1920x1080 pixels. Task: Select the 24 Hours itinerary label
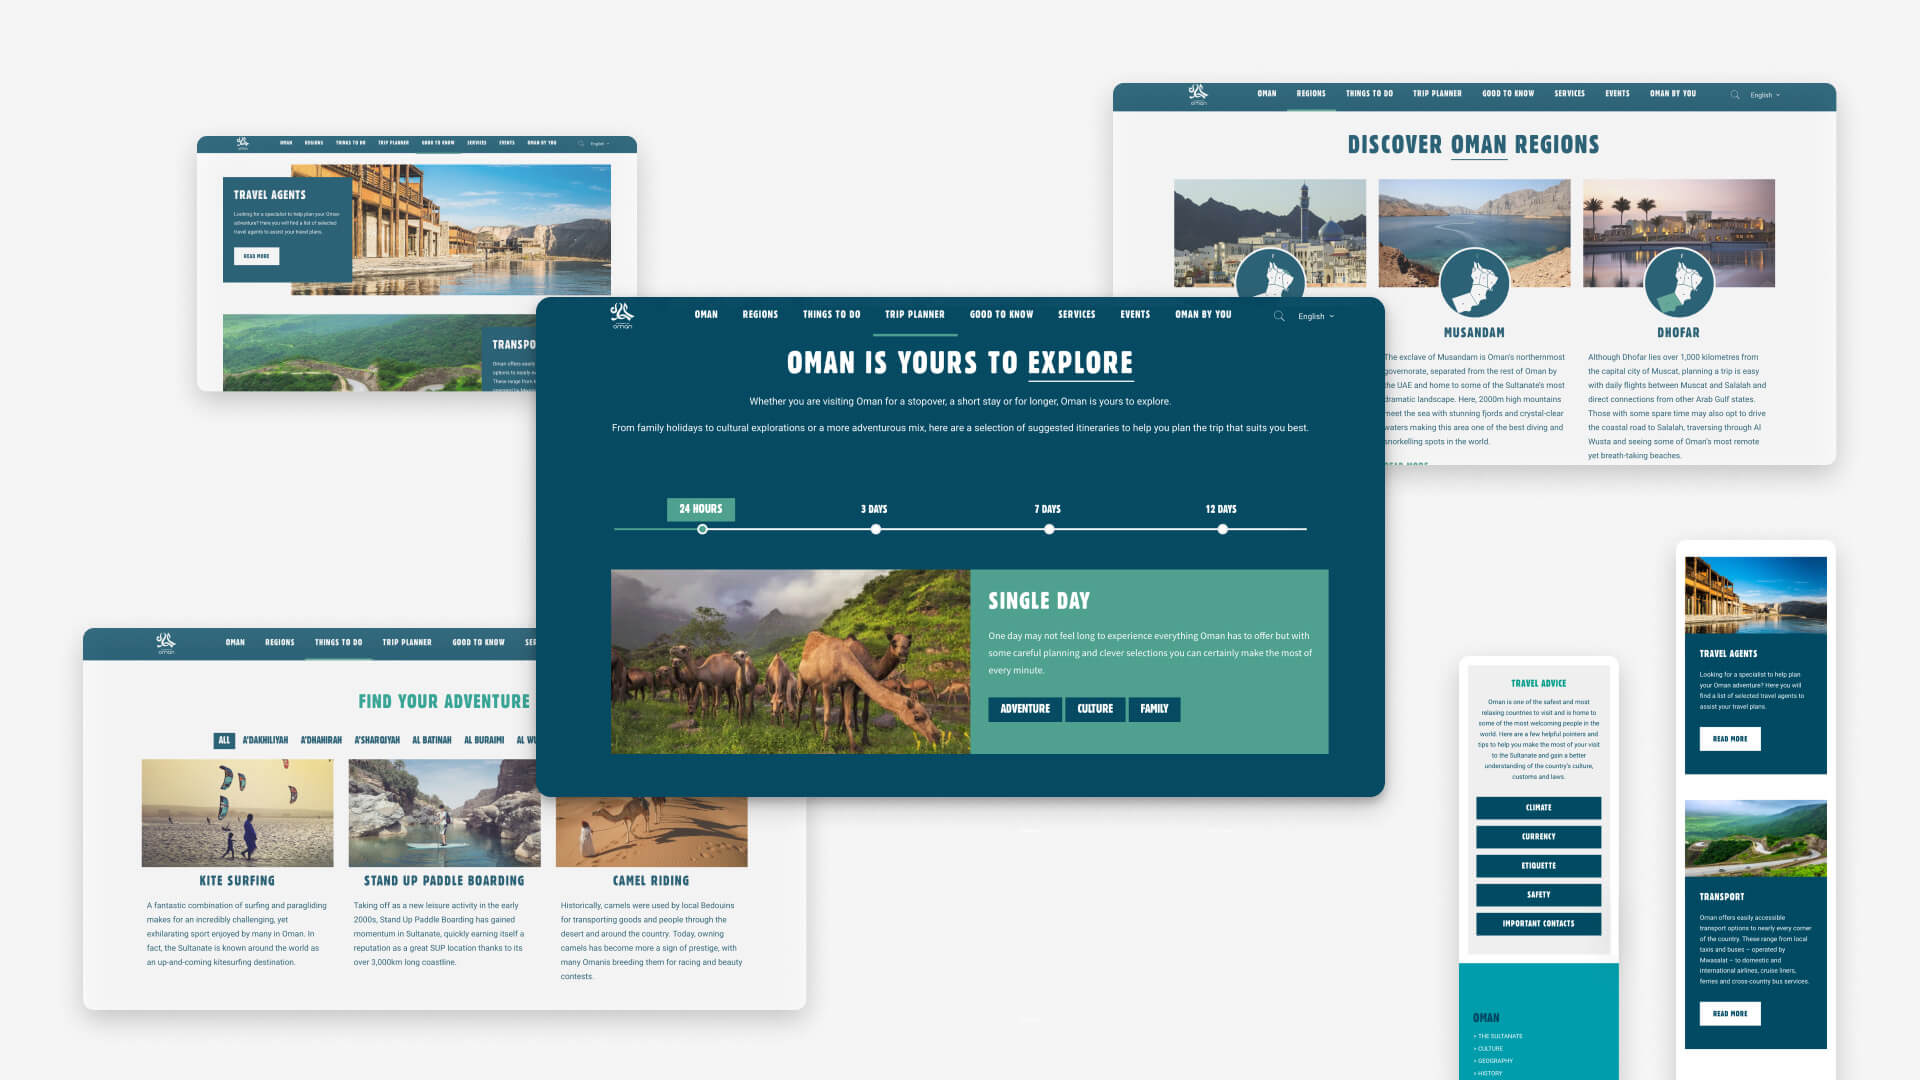pyautogui.click(x=701, y=509)
